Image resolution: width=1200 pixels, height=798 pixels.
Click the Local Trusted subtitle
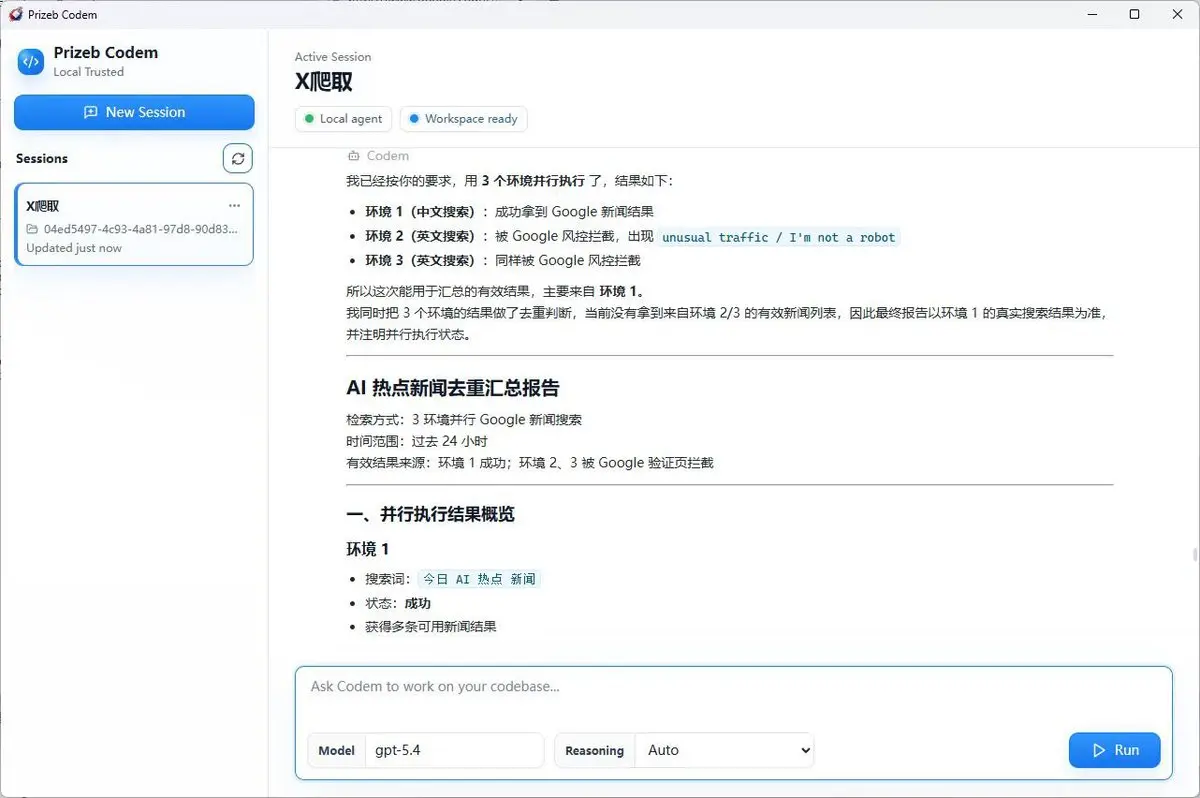[x=89, y=72]
